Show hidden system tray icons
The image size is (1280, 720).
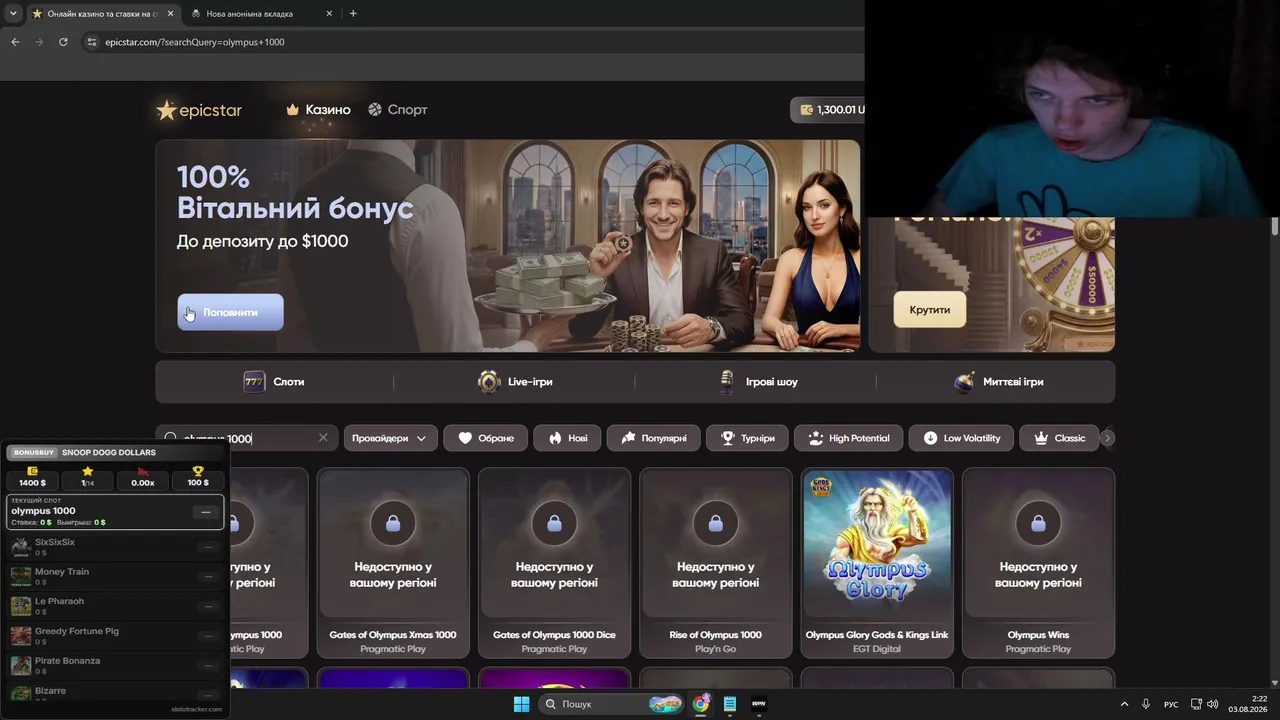[x=1124, y=704]
